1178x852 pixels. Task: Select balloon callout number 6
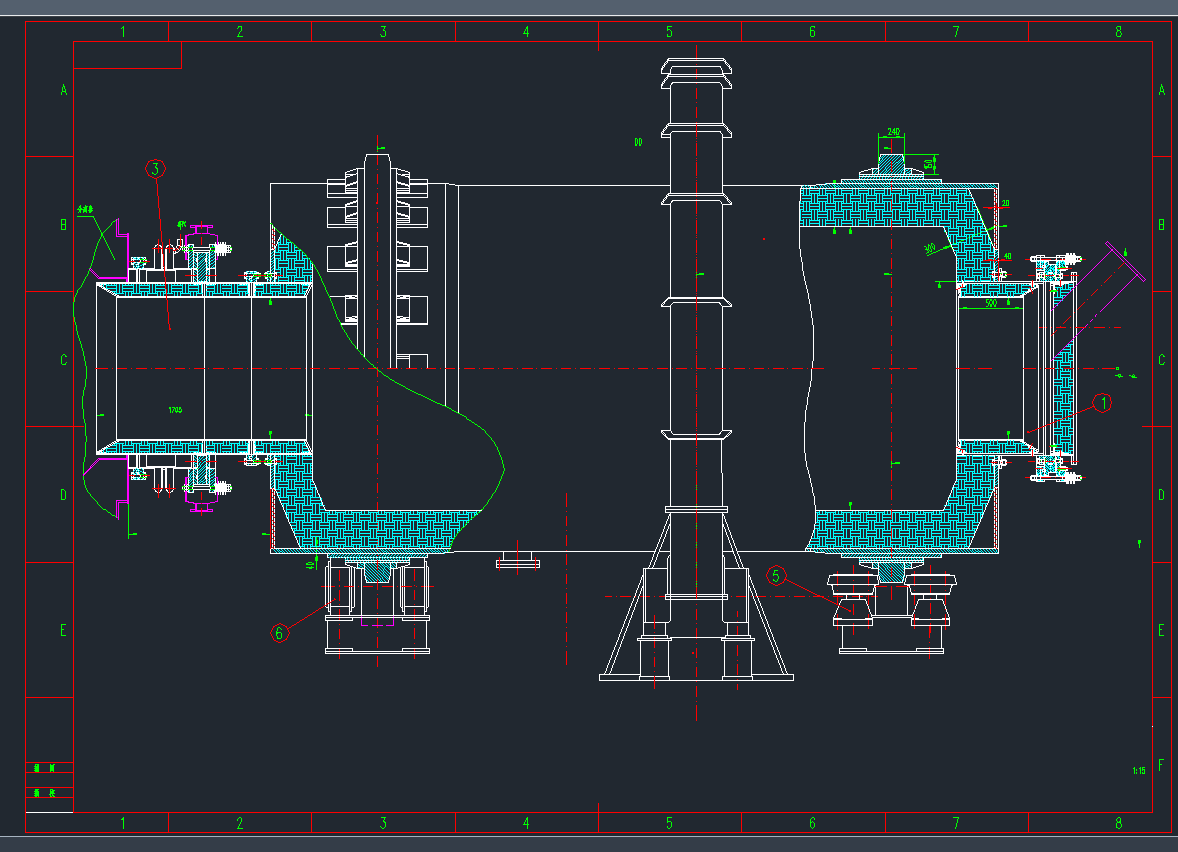point(279,632)
